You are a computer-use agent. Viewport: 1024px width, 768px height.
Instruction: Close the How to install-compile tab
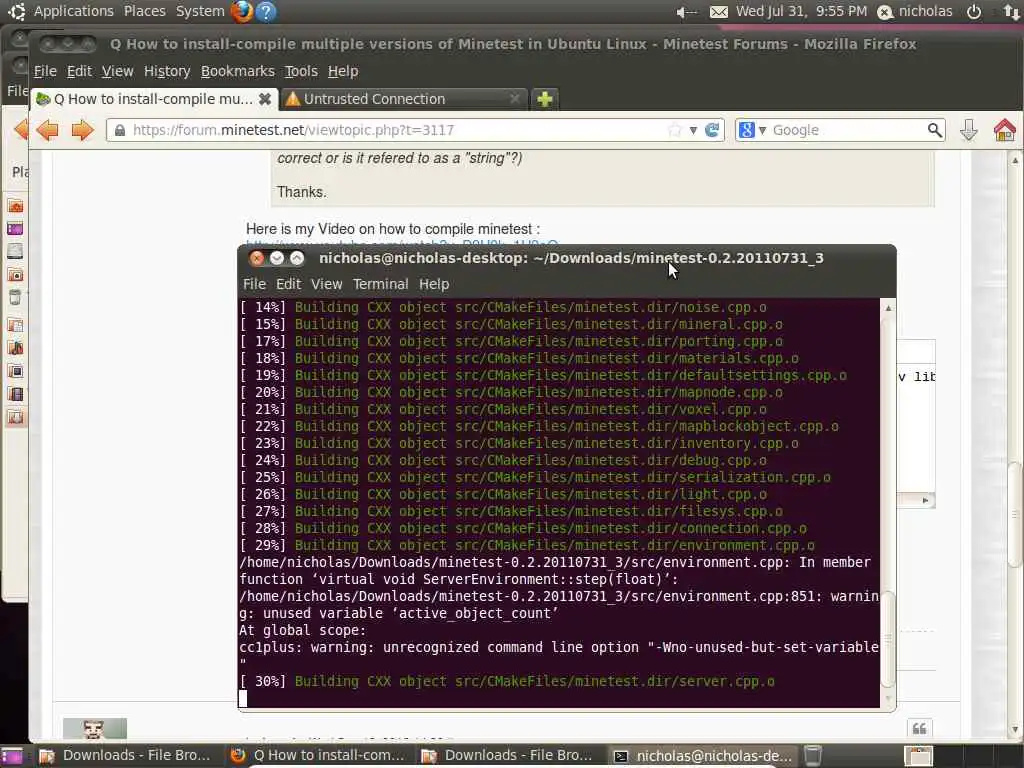(264, 99)
